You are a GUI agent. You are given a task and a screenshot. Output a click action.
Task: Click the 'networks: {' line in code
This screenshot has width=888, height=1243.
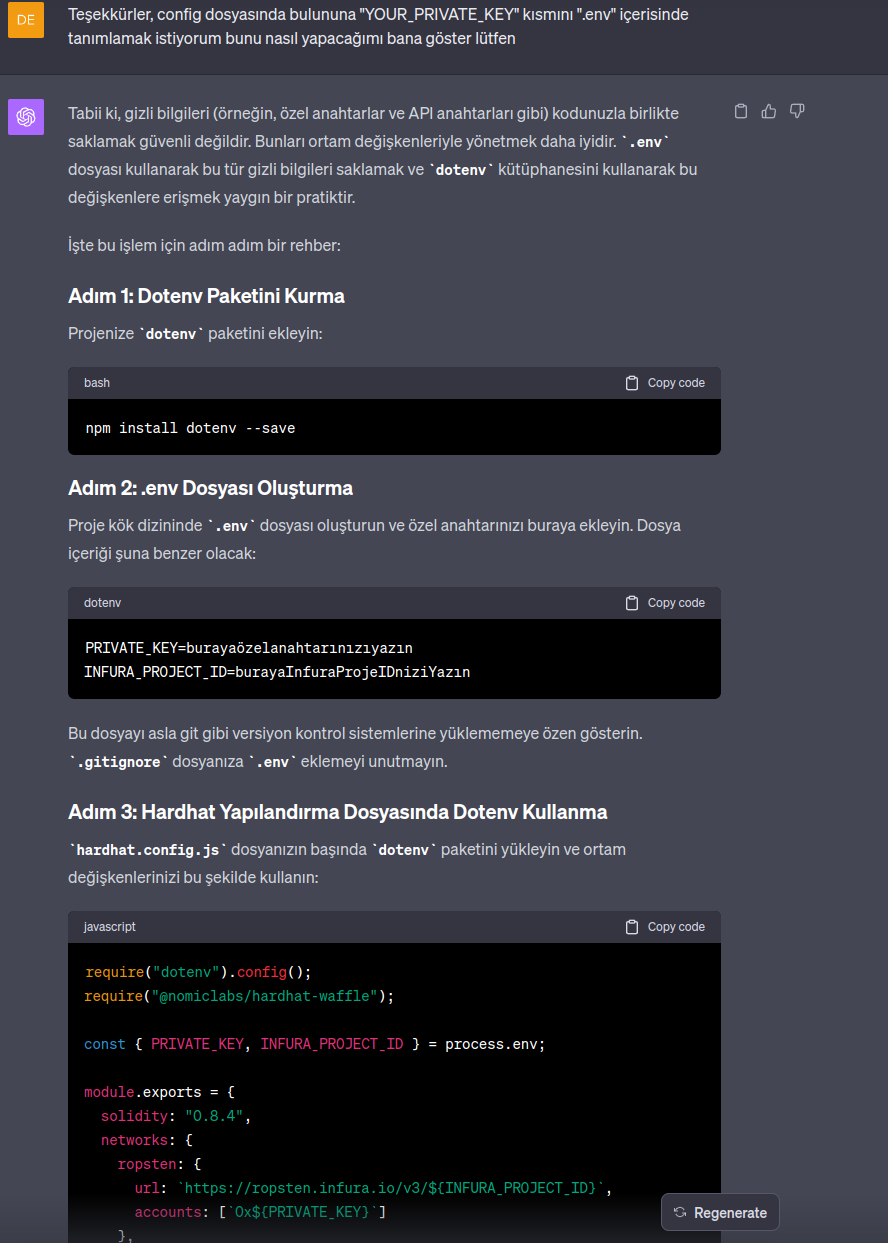click(x=147, y=1140)
